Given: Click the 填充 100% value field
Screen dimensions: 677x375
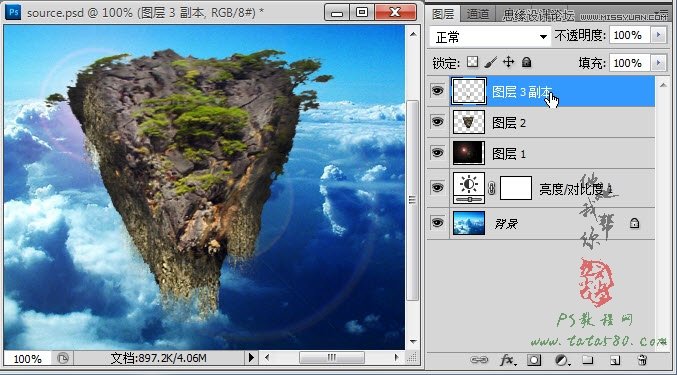Looking at the screenshot, I should pos(630,63).
